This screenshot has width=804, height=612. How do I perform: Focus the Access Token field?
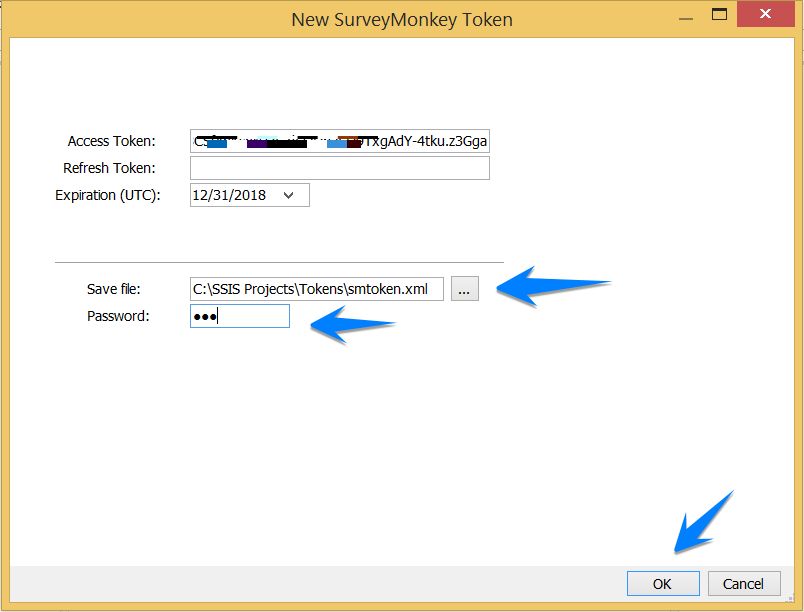coord(339,141)
